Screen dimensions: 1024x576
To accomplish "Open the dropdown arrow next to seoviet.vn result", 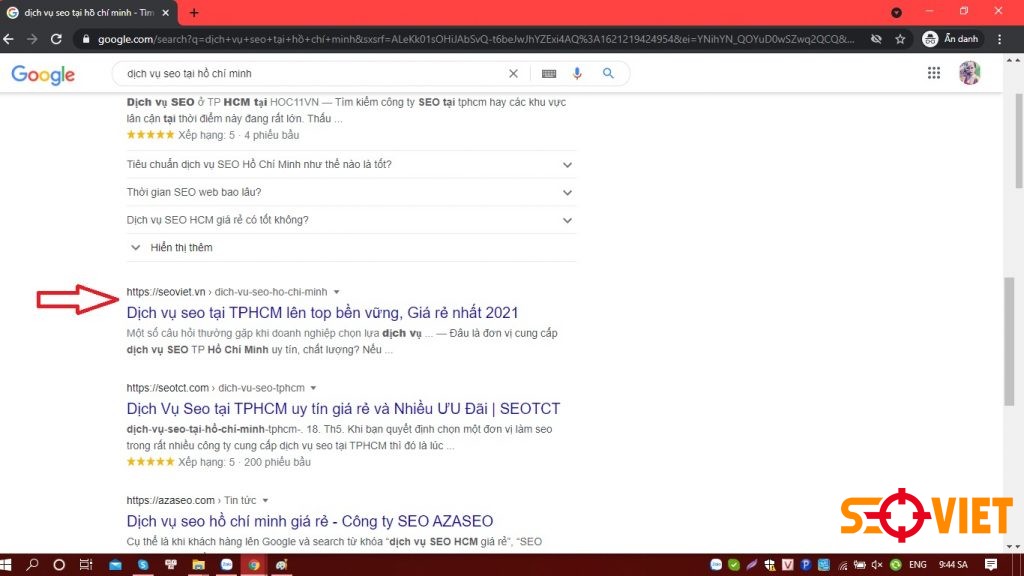I will (336, 291).
